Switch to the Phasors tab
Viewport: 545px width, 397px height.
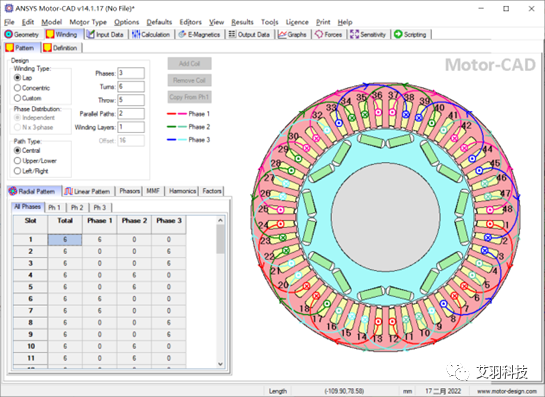(129, 191)
